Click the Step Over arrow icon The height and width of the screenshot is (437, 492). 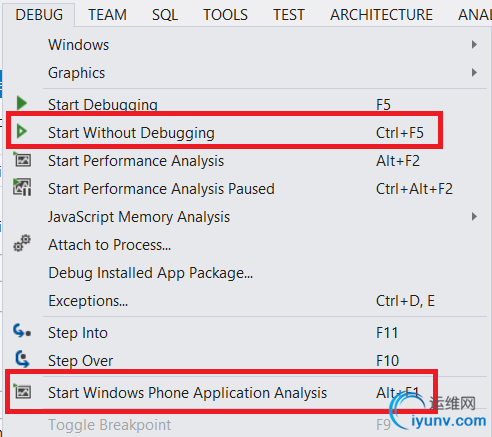point(22,359)
